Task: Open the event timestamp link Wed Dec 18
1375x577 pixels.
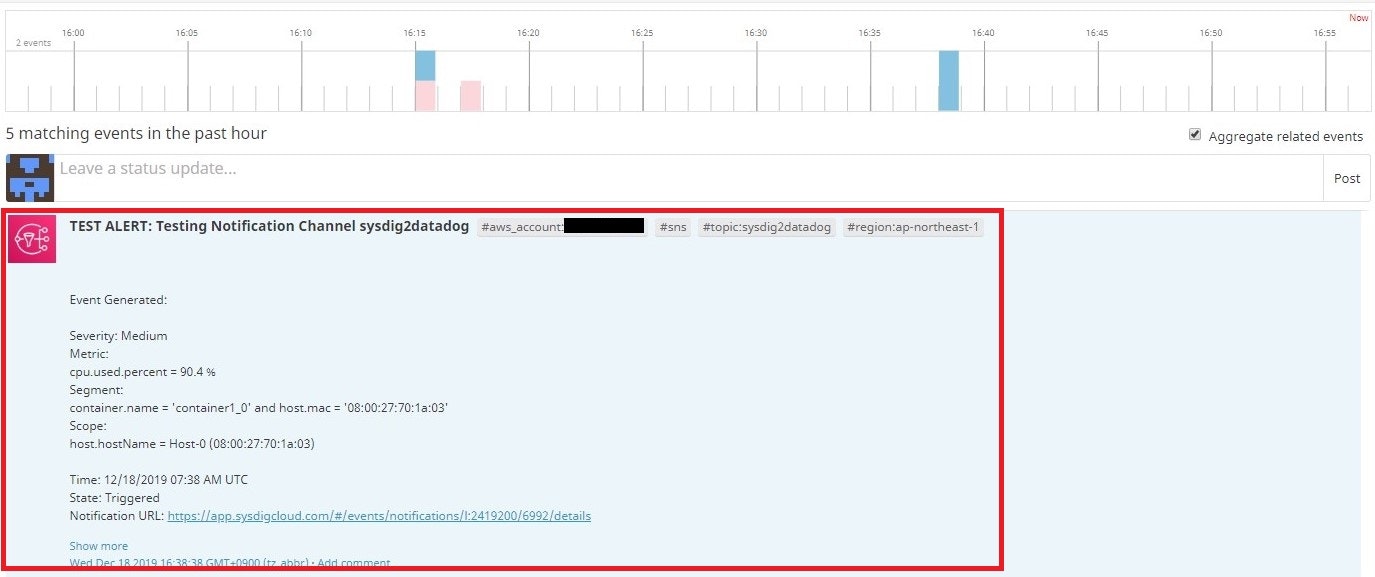Action: [x=190, y=563]
